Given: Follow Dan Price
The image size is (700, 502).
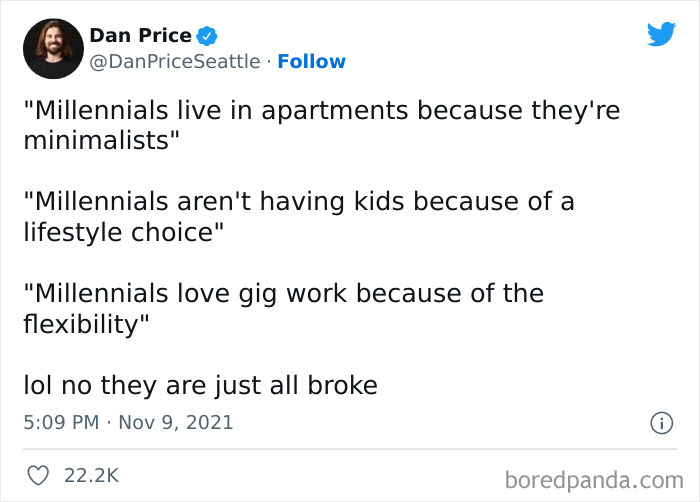Looking at the screenshot, I should [x=311, y=62].
